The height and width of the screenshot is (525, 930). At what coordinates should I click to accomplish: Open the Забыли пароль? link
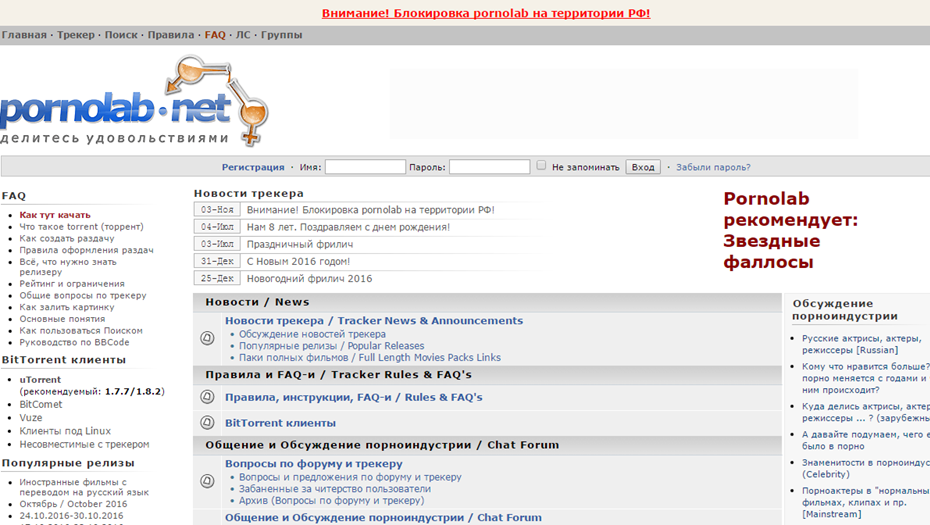(x=713, y=167)
